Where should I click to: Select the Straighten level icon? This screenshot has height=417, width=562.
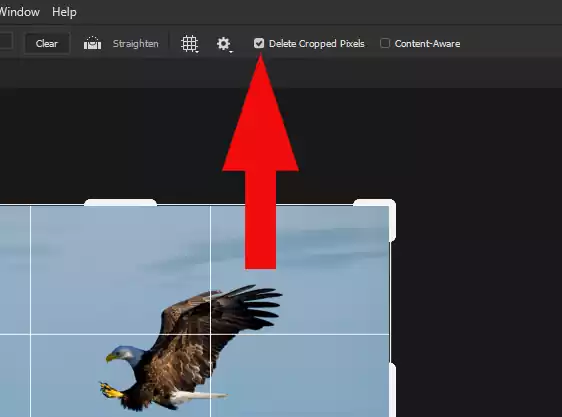pos(92,43)
